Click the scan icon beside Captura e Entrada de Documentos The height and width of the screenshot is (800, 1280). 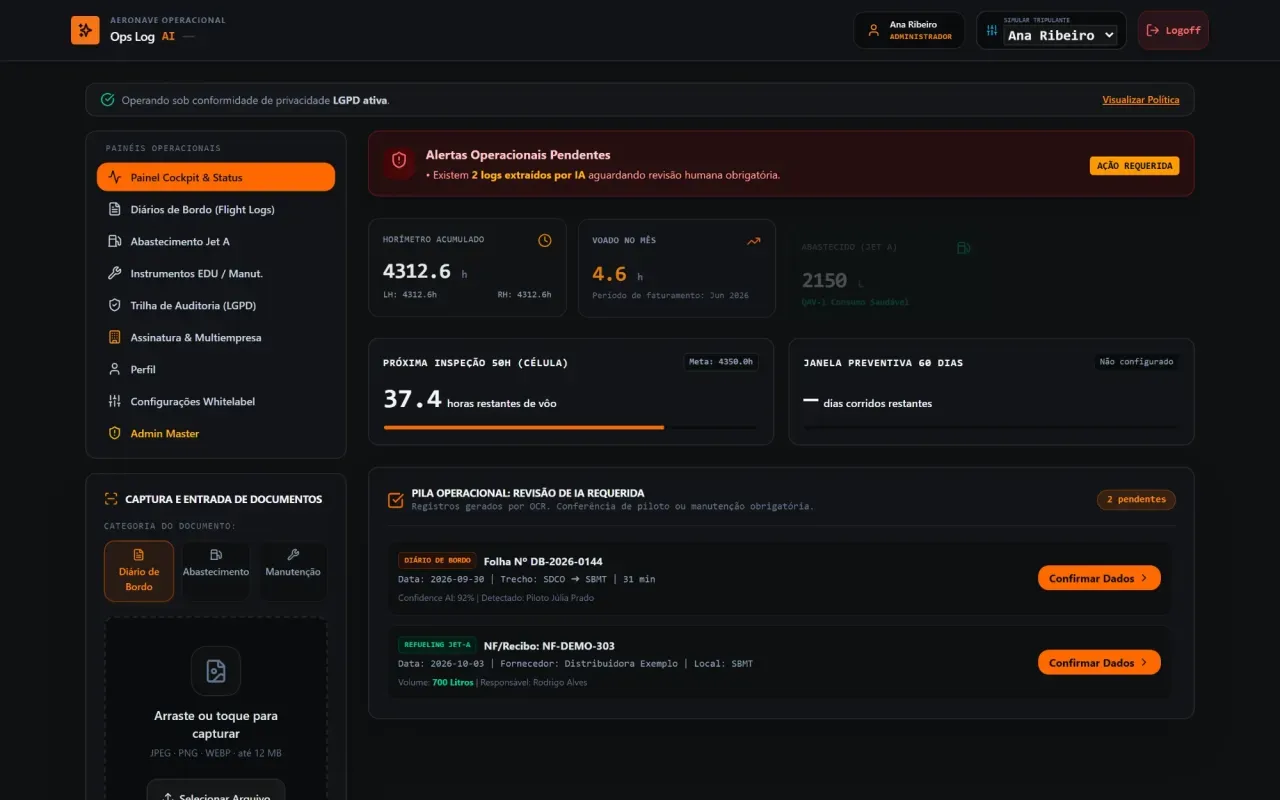(111, 499)
